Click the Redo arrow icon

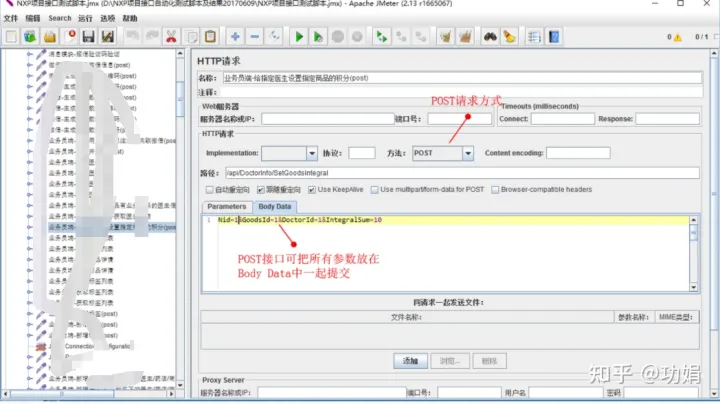point(152,37)
